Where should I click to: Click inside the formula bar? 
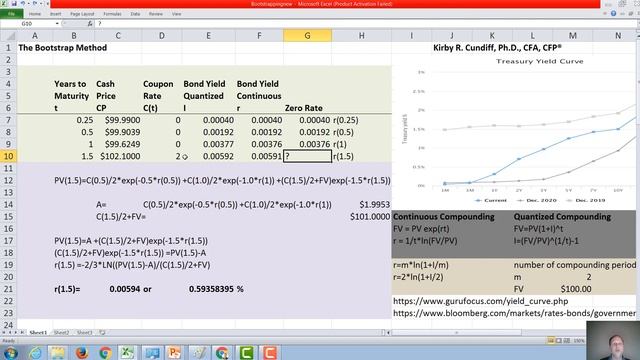[365, 24]
